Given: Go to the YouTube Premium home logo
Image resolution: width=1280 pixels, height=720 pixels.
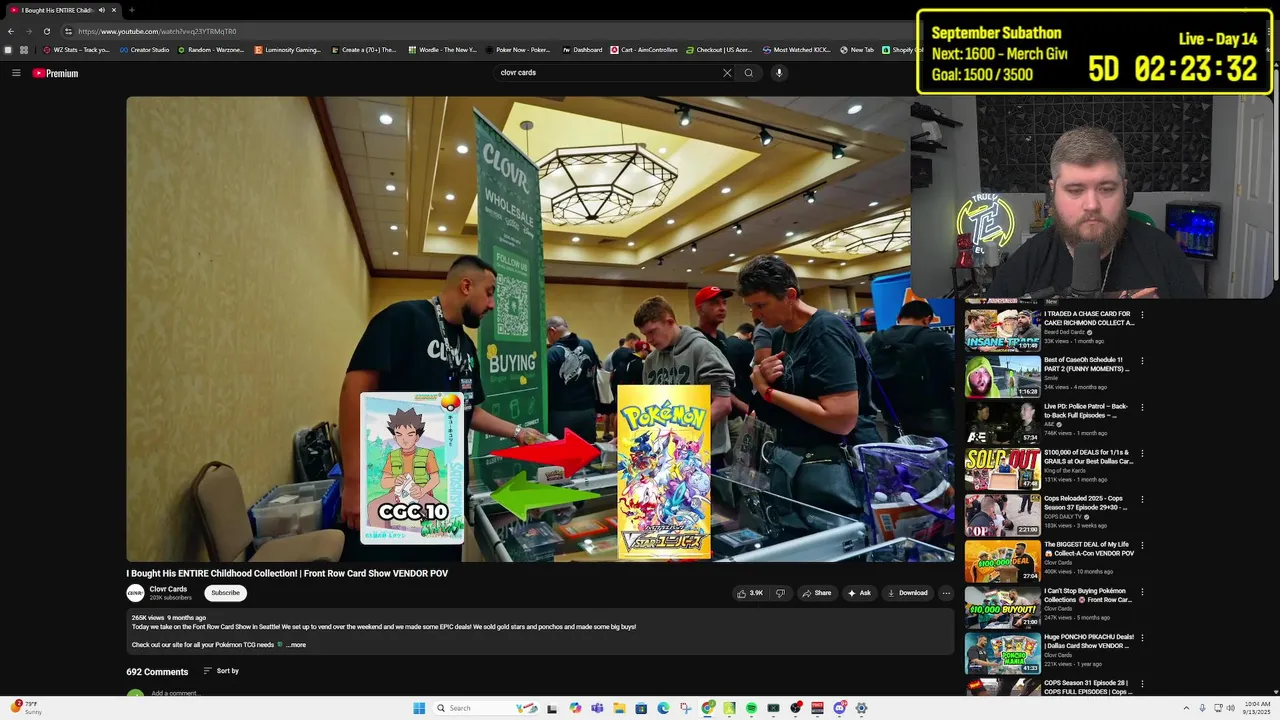Looking at the screenshot, I should coord(55,73).
